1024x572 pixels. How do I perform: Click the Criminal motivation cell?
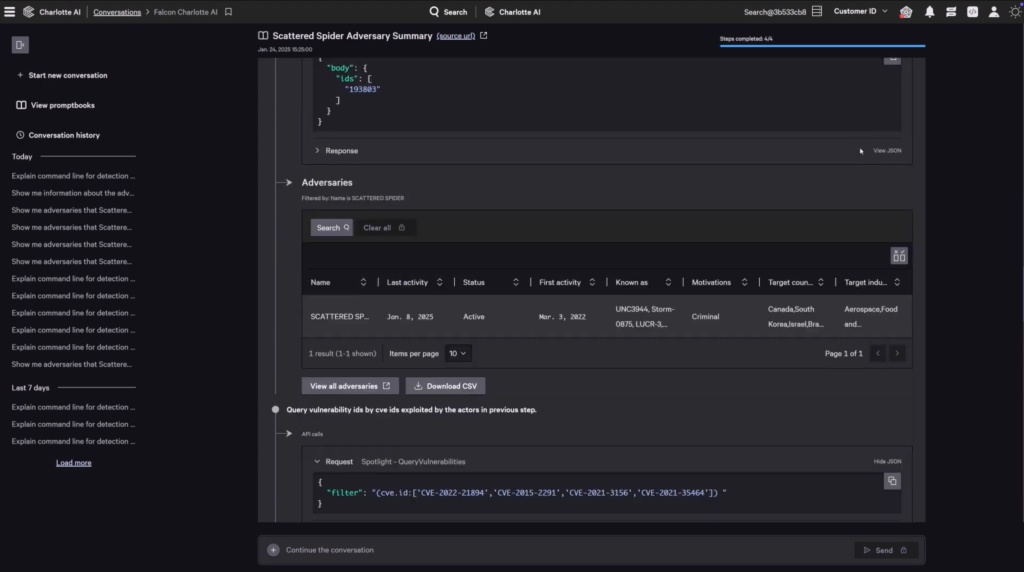705,317
